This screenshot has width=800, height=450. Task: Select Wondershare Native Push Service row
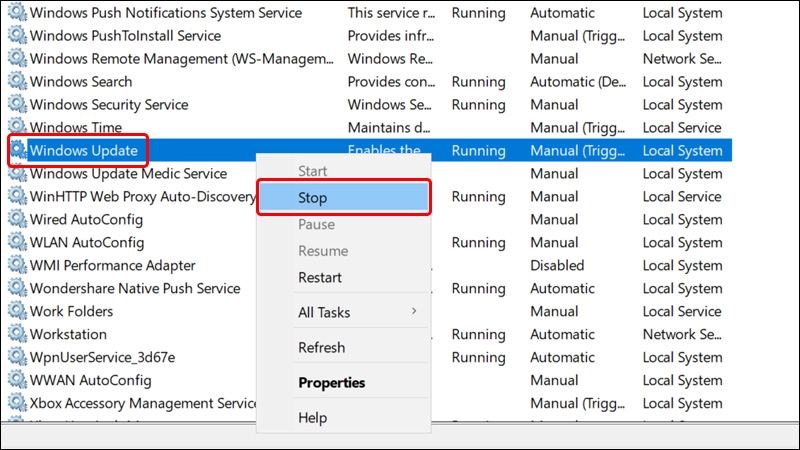[x=135, y=288]
